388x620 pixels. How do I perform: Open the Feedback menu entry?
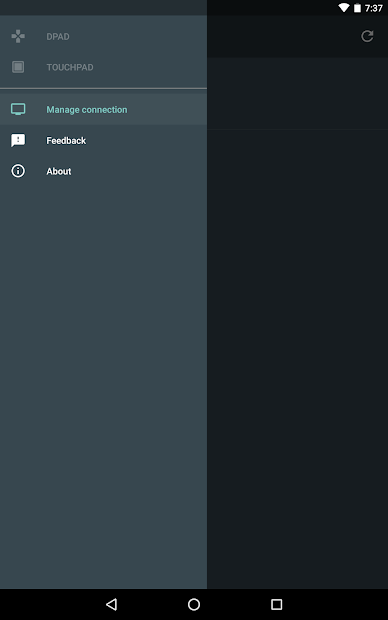pos(103,140)
